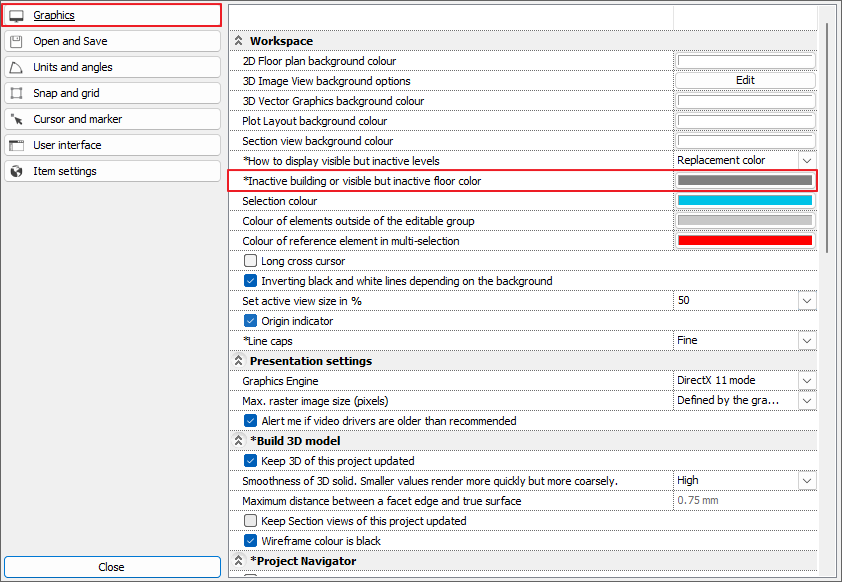842x582 pixels.
Task: Collapse the Workspace section chevron
Action: (239, 41)
